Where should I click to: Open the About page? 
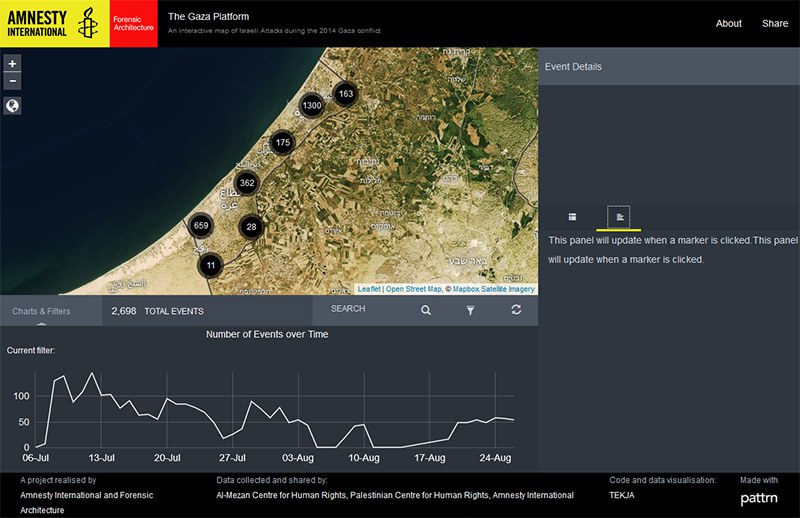point(728,23)
